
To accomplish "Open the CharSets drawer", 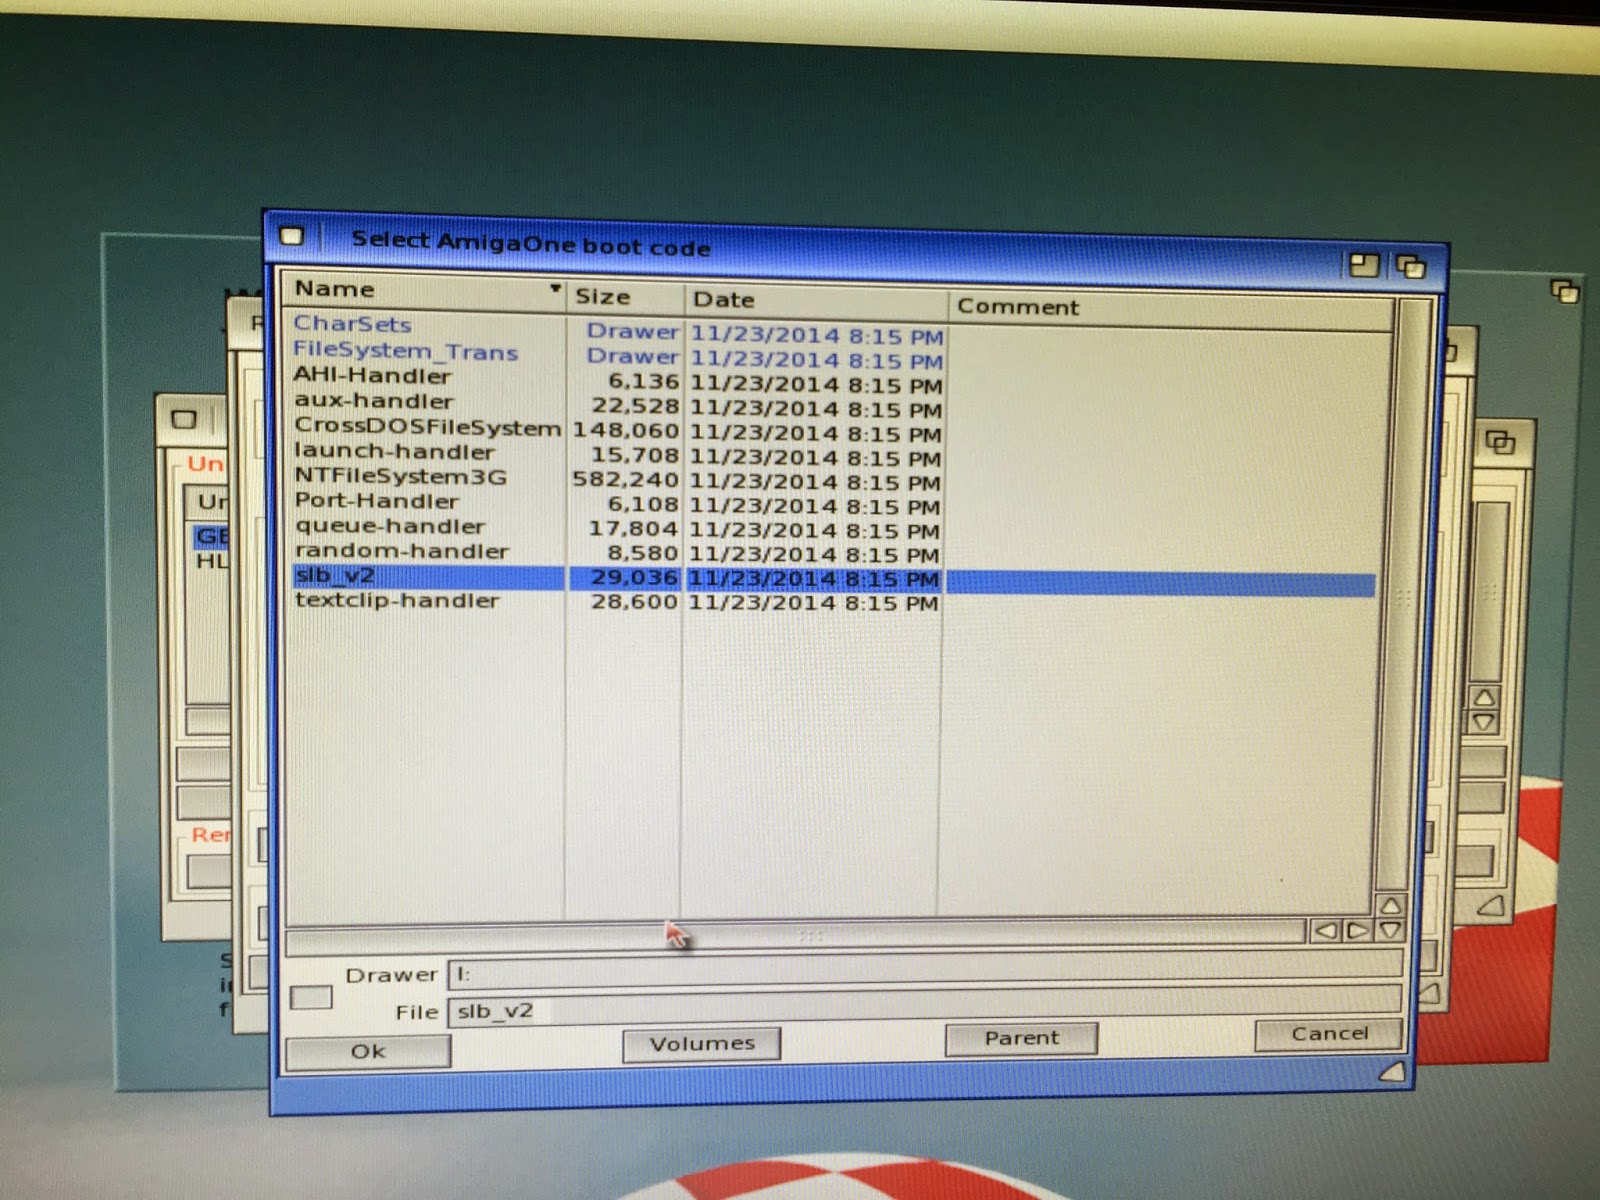I will [352, 324].
